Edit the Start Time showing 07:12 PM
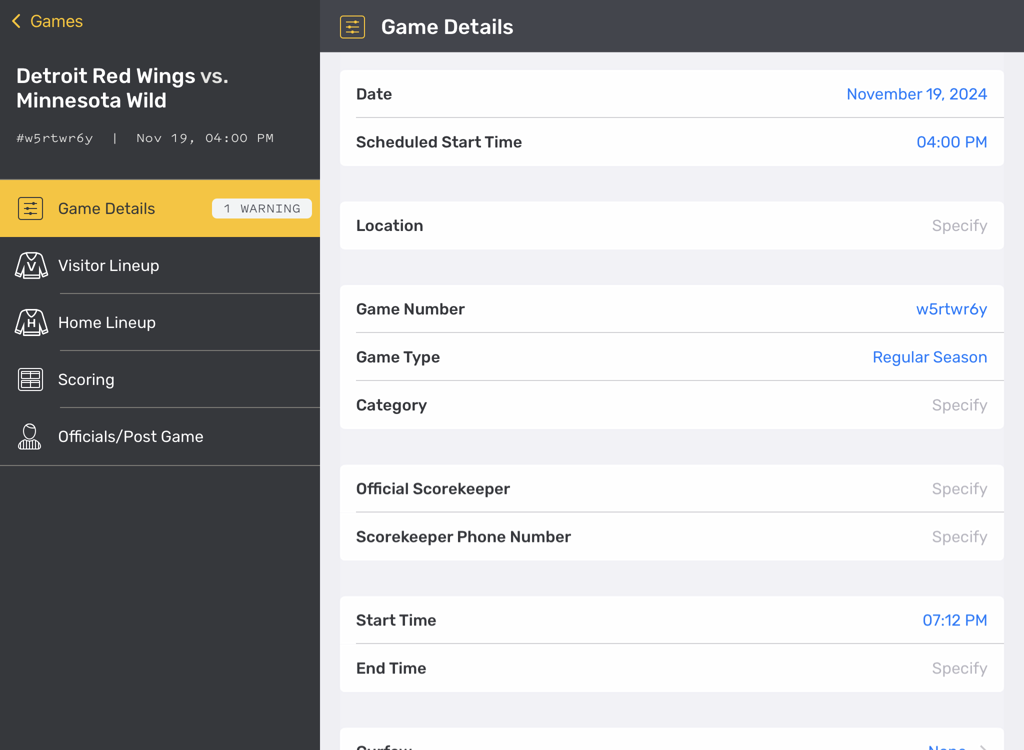This screenshot has width=1024, height=750. [x=954, y=620]
